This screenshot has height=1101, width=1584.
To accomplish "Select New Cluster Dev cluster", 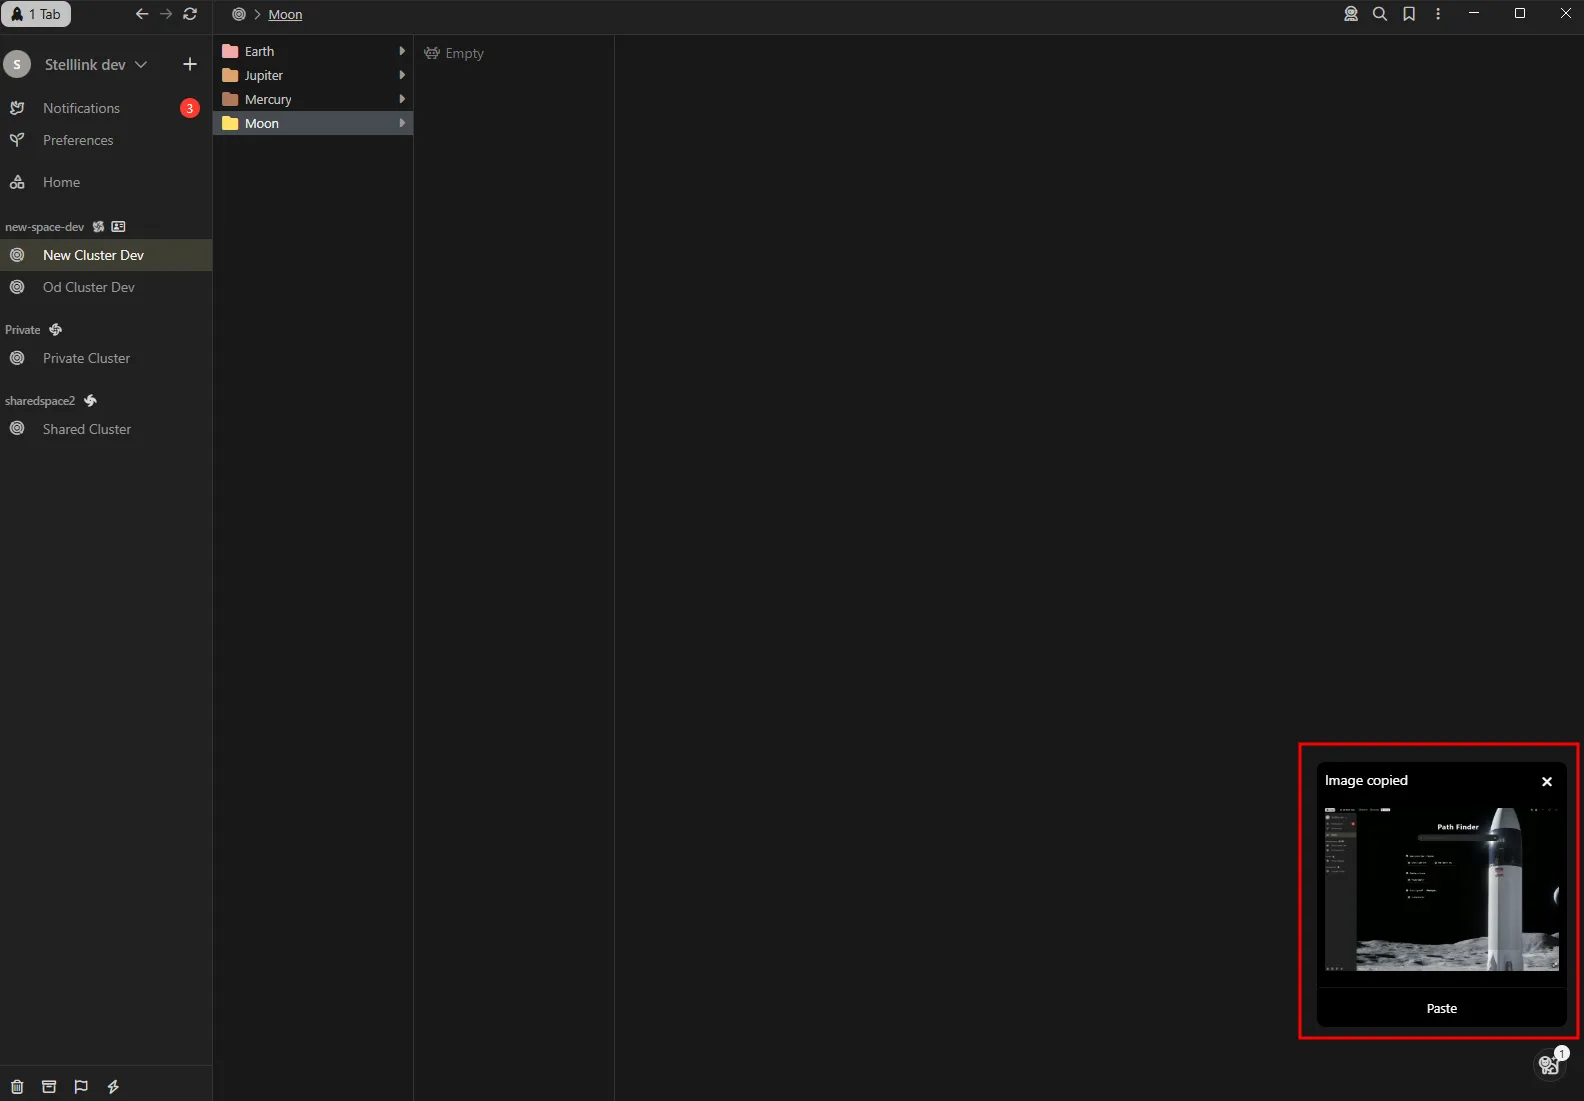I will (x=106, y=255).
